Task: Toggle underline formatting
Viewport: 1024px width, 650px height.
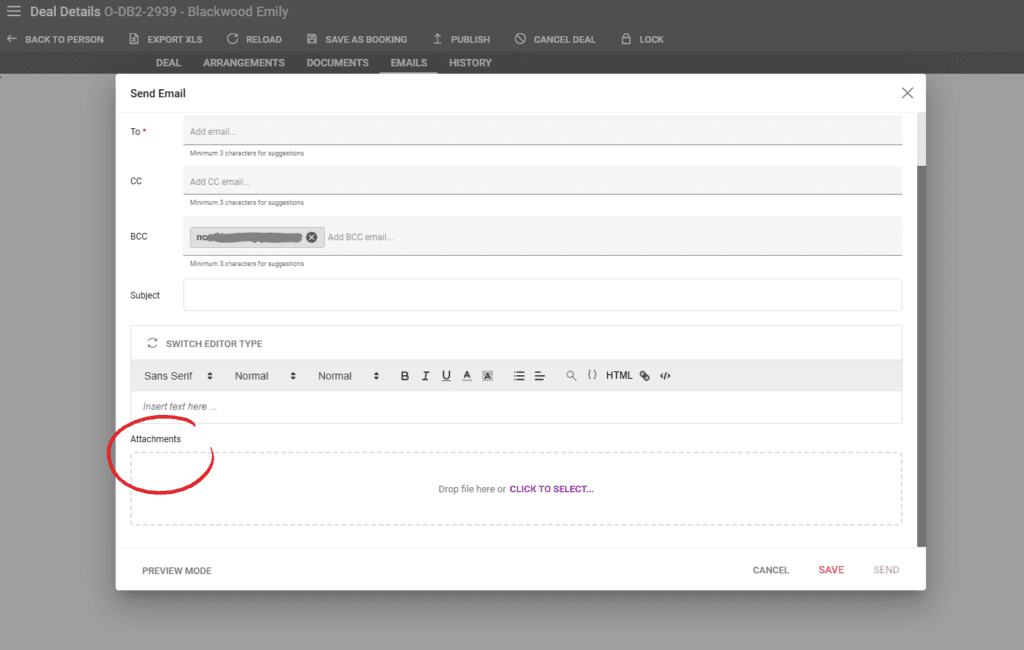Action: point(444,375)
